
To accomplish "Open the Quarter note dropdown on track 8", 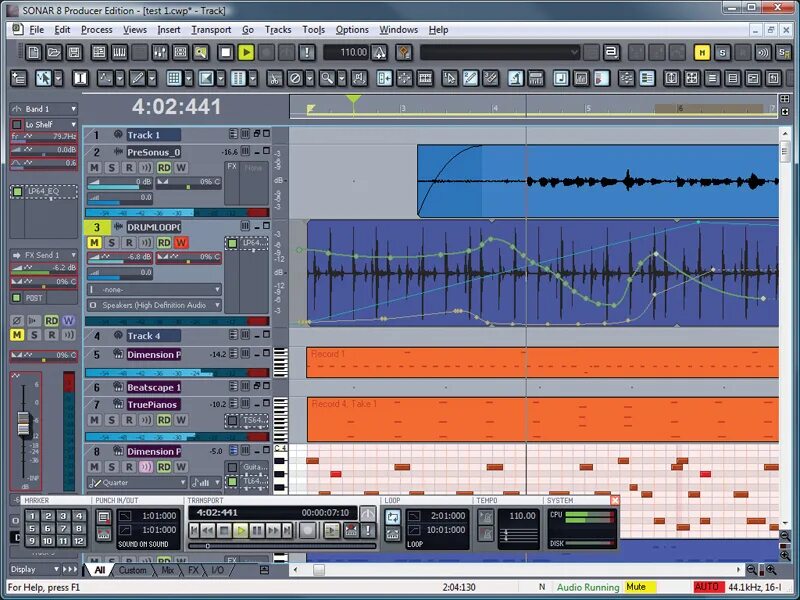I will tap(137, 482).
